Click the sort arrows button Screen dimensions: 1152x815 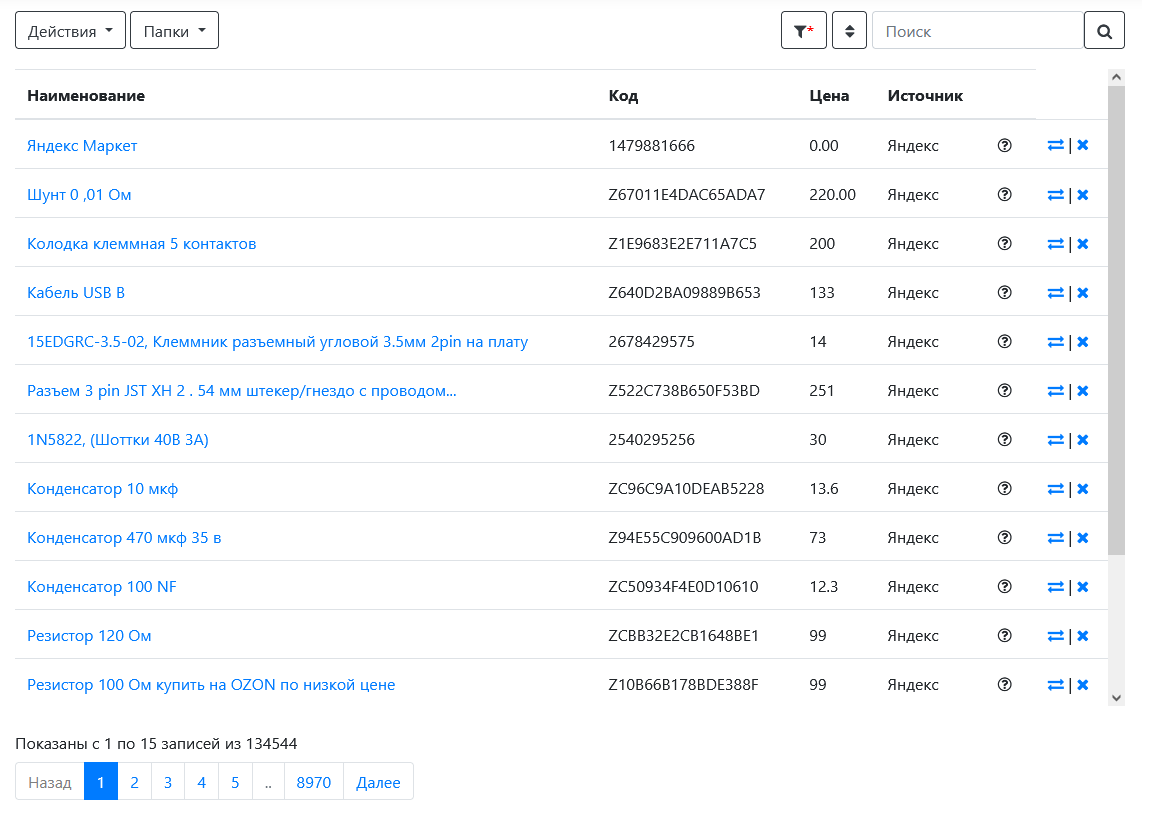click(849, 31)
